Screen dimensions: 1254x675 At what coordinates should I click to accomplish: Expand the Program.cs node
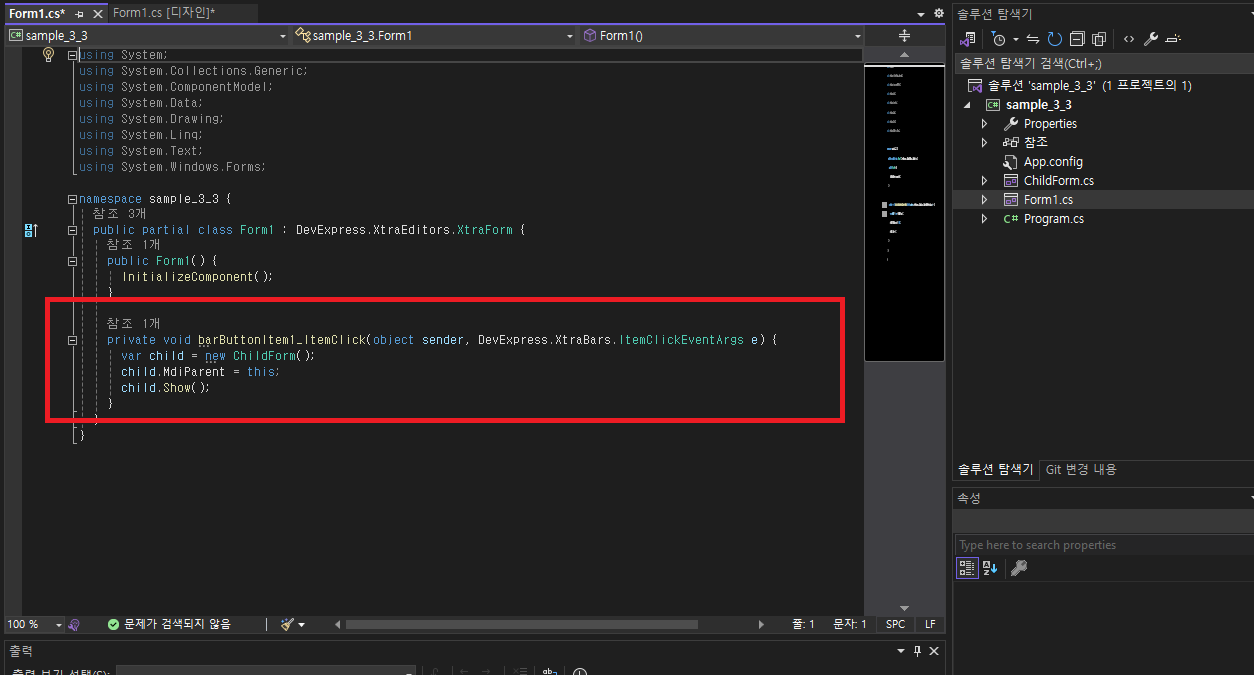click(984, 219)
